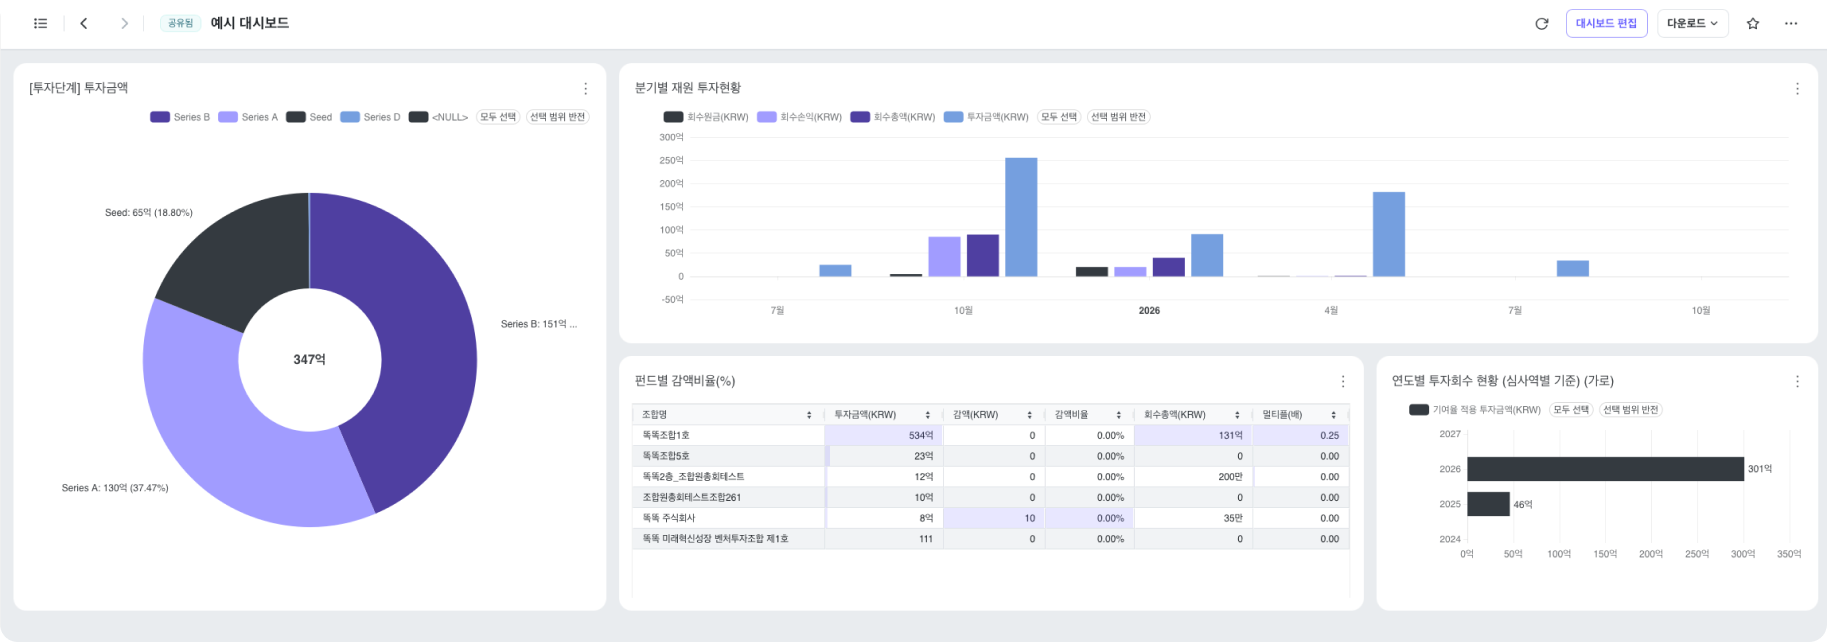Toggle Series B legend in donut chart
Image resolution: width=1827 pixels, height=642 pixels.
(180, 117)
